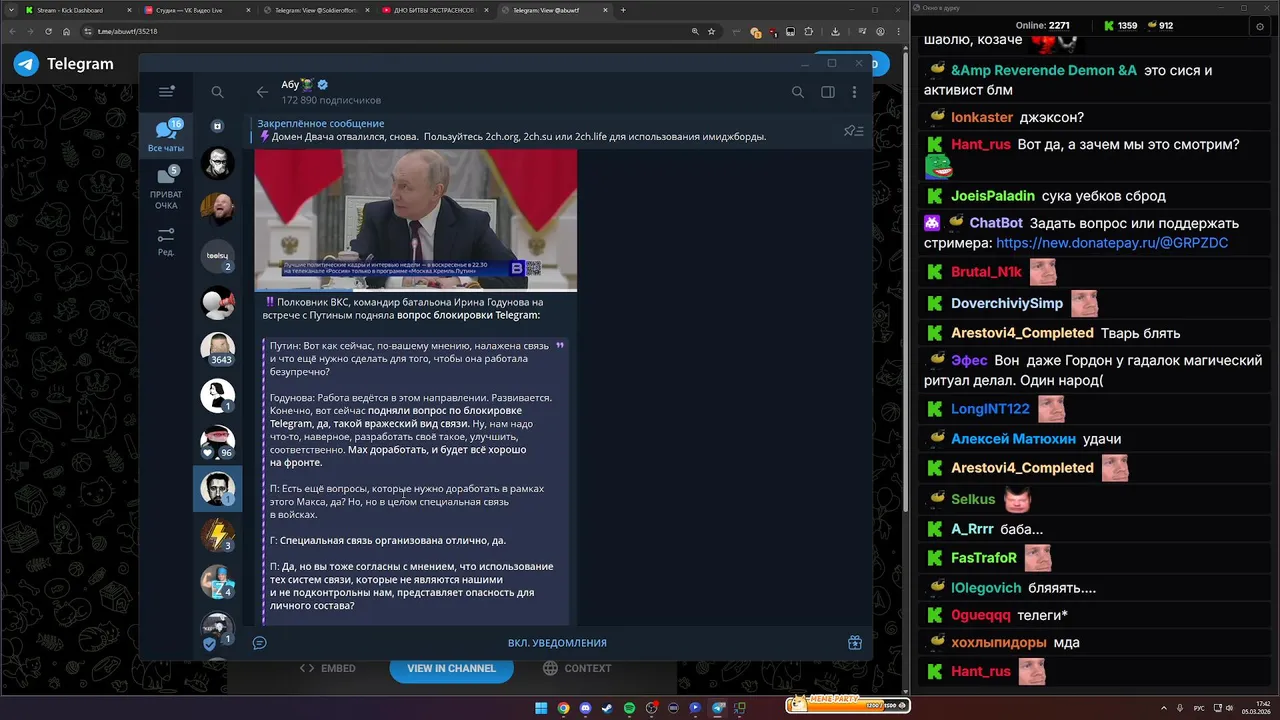Viewport: 1280px width, 720px height.
Task: Enable notifications (ВКЛ. УВЕДОМЛЕНИЯ)
Action: pos(557,643)
